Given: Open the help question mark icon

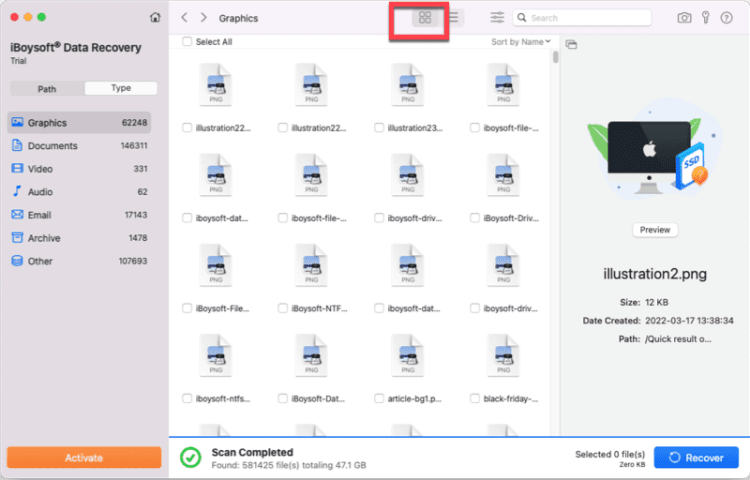Looking at the screenshot, I should point(727,18).
